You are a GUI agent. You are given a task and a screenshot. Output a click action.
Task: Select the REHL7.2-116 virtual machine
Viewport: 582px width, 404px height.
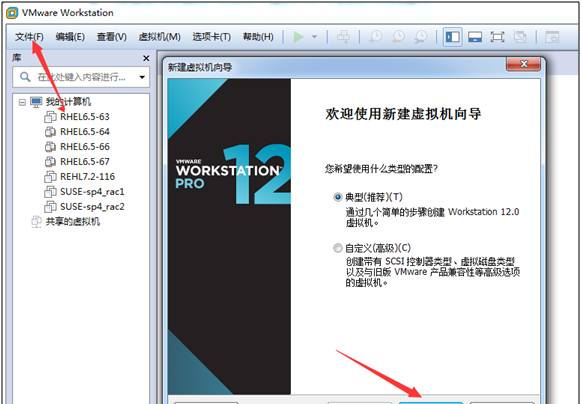[x=88, y=177]
